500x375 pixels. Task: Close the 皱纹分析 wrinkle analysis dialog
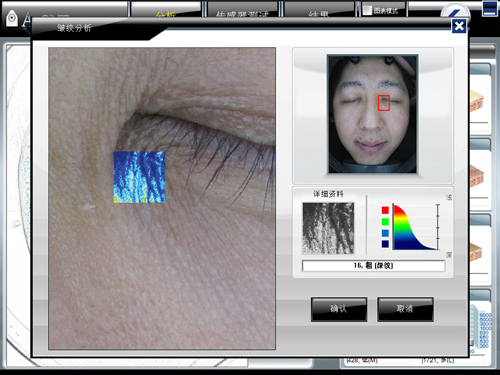pos(459,26)
